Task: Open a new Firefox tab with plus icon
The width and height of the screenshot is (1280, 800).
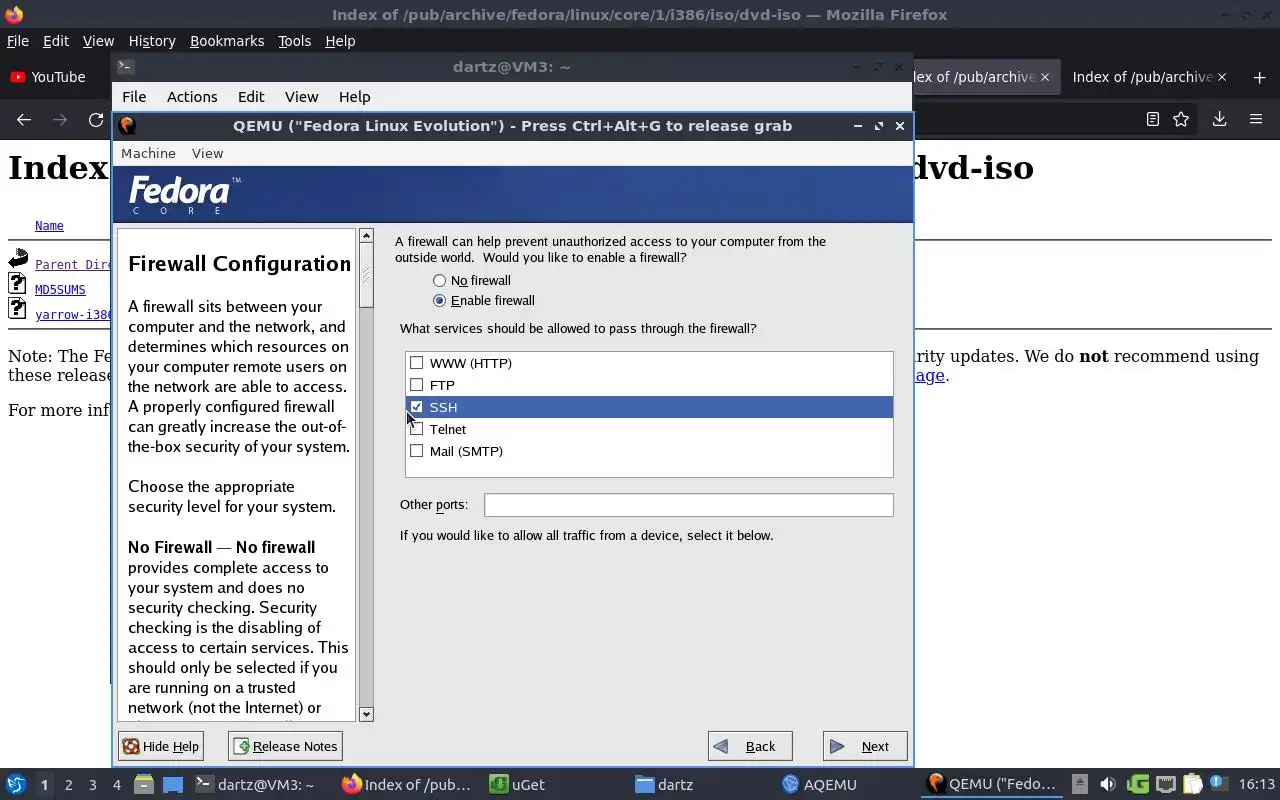Action: coord(1259,77)
